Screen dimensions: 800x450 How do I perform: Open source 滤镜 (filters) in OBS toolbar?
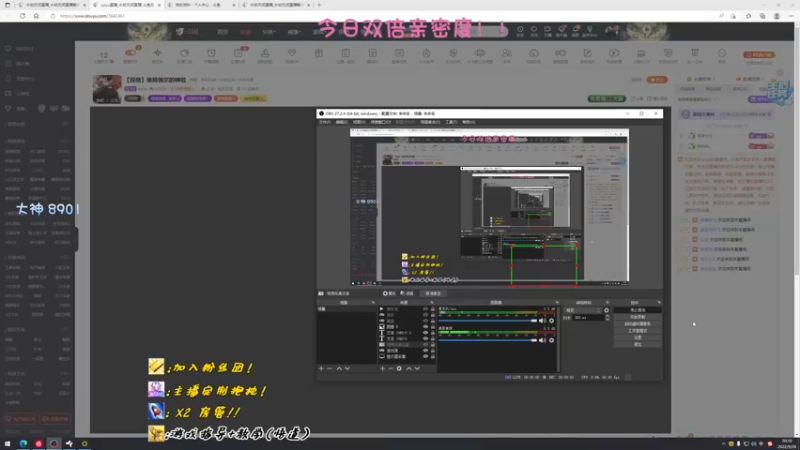407,293
